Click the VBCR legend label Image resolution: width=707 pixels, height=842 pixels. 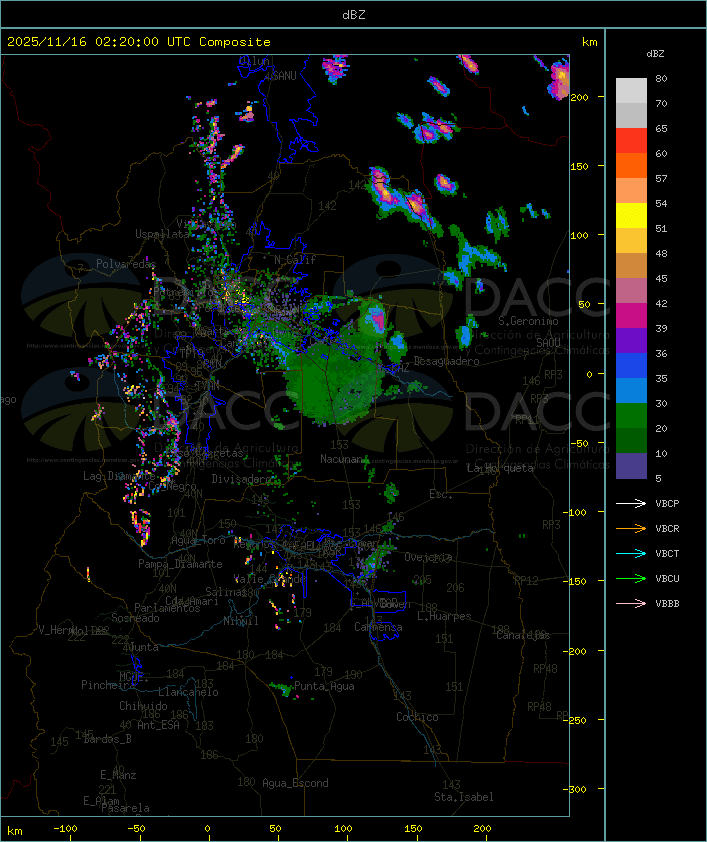click(x=667, y=528)
